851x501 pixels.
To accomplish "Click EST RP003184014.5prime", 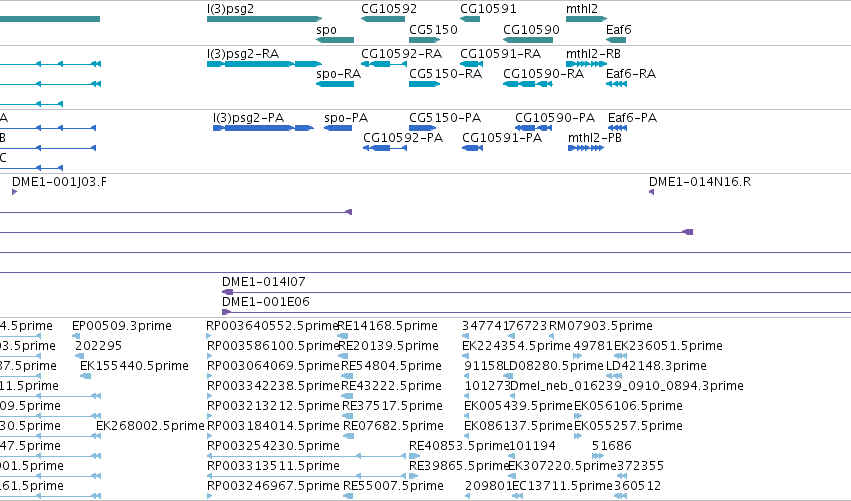I will click(273, 426).
